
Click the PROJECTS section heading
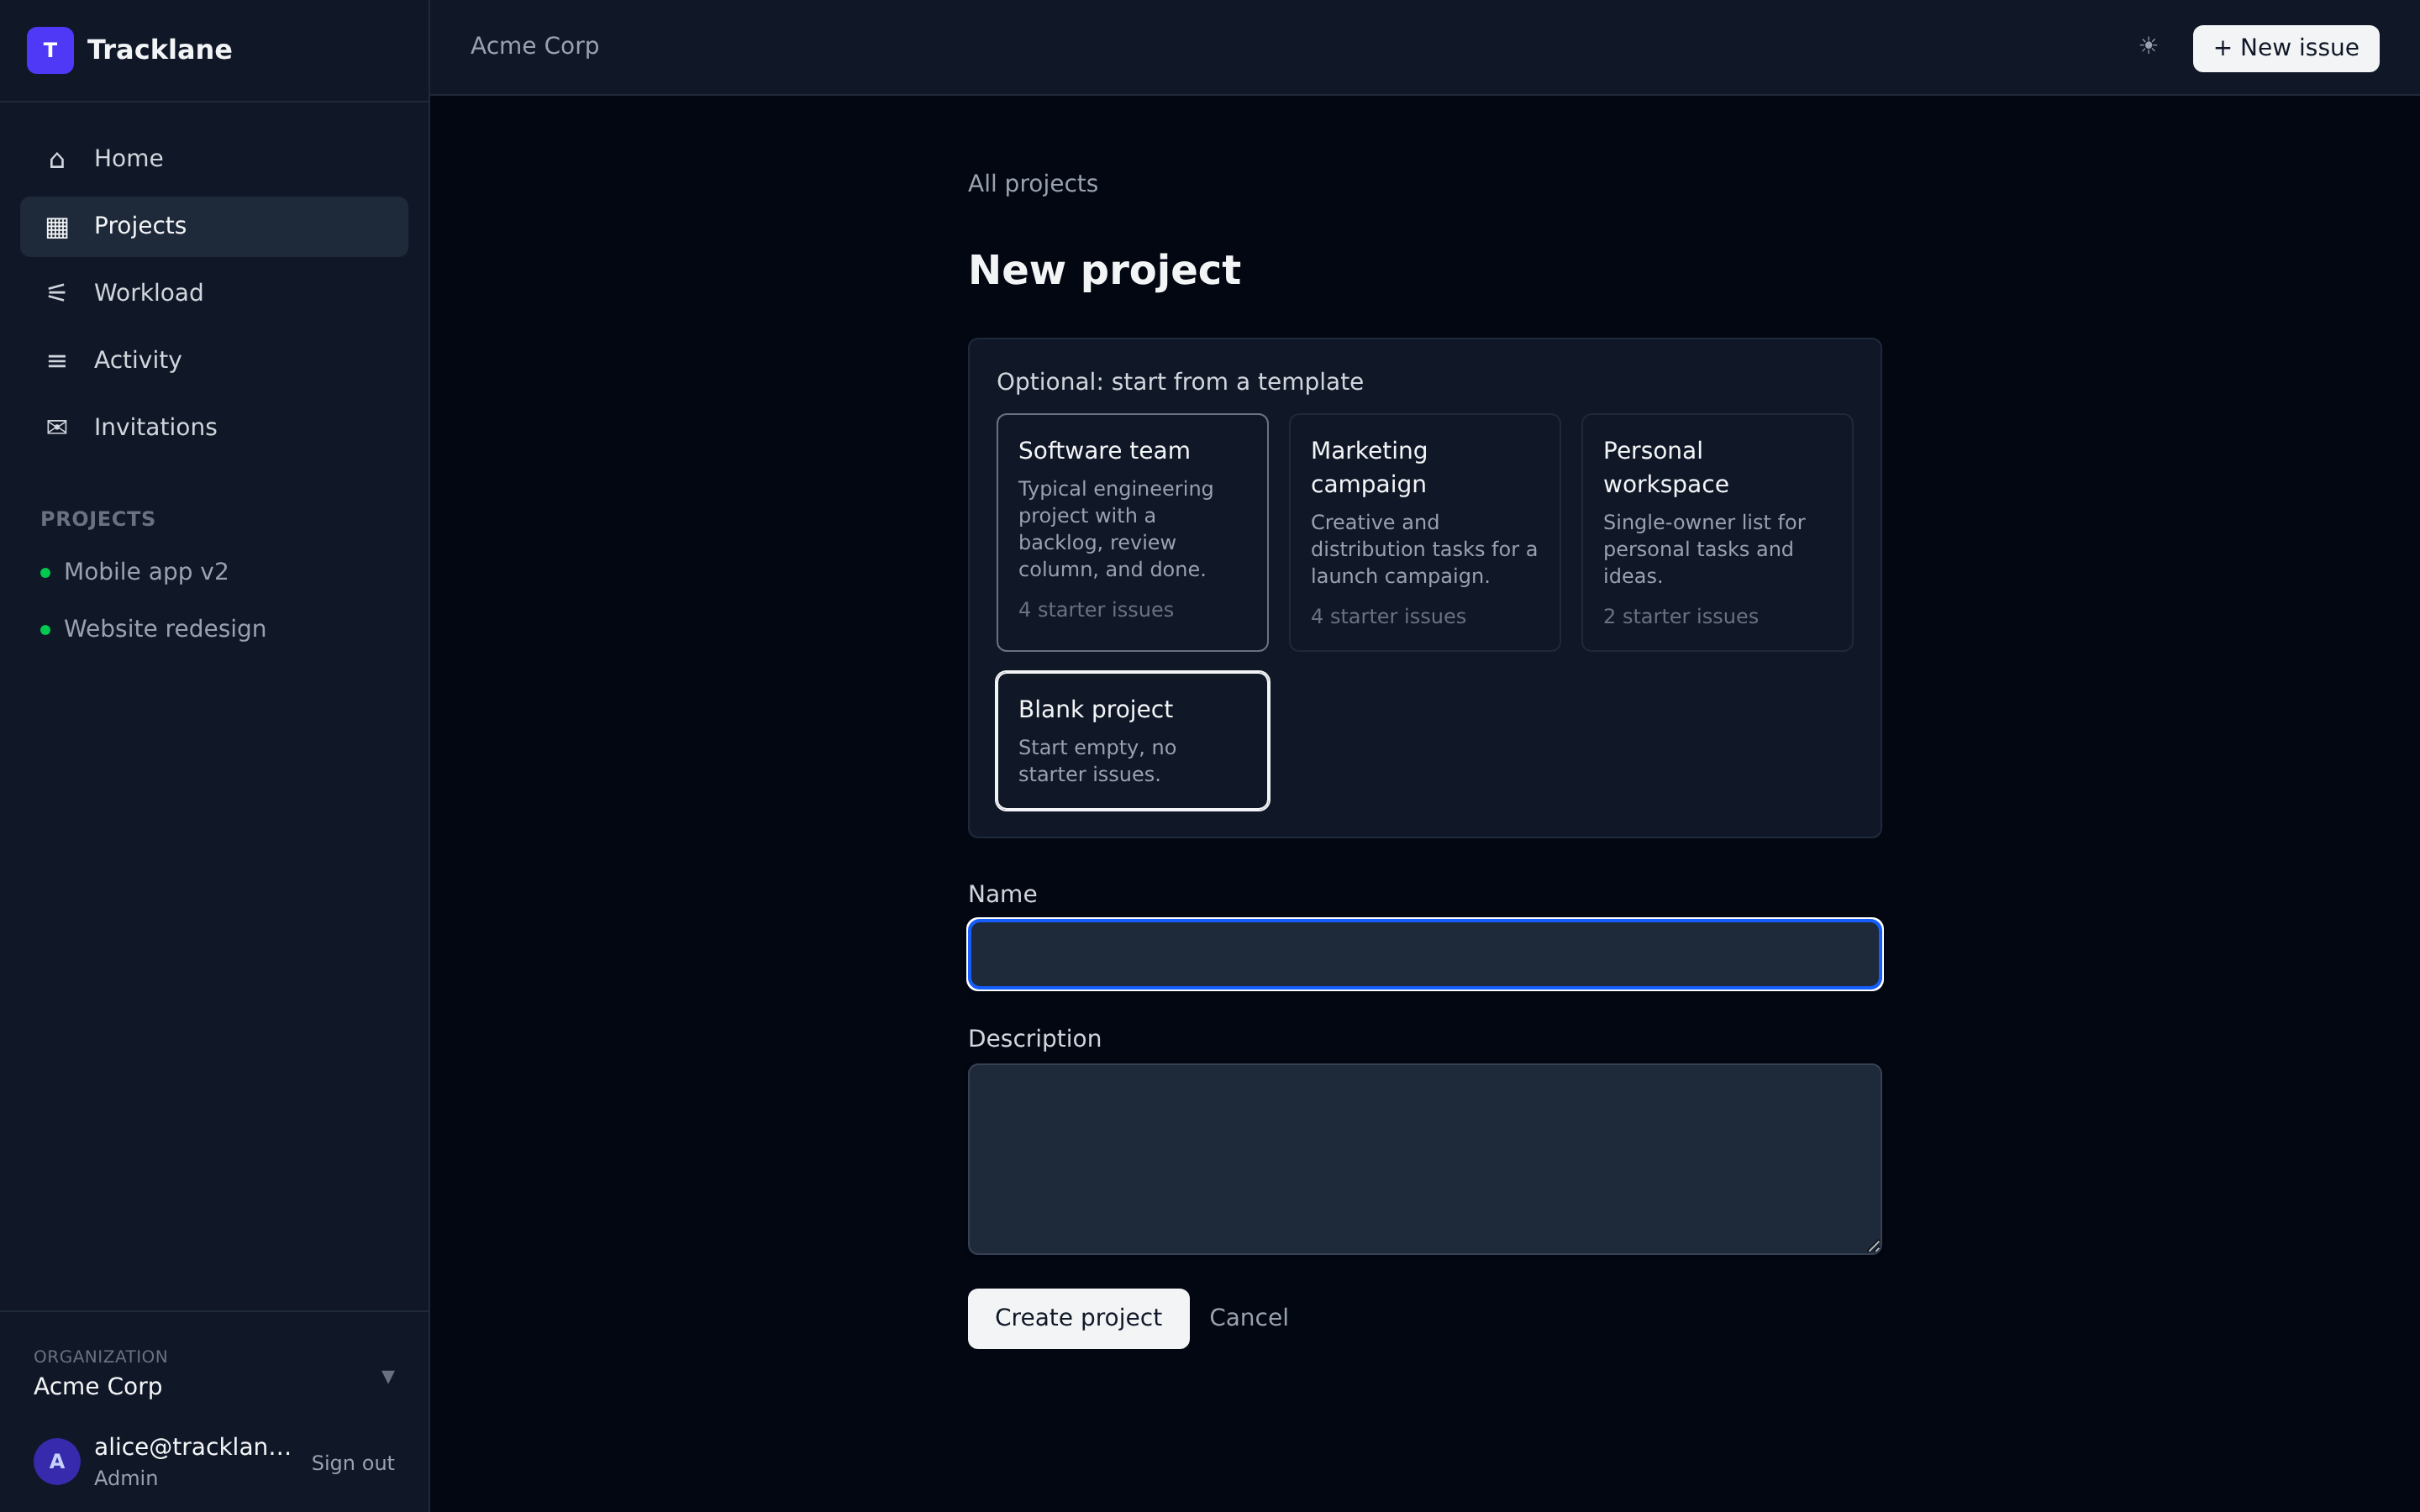tap(97, 519)
